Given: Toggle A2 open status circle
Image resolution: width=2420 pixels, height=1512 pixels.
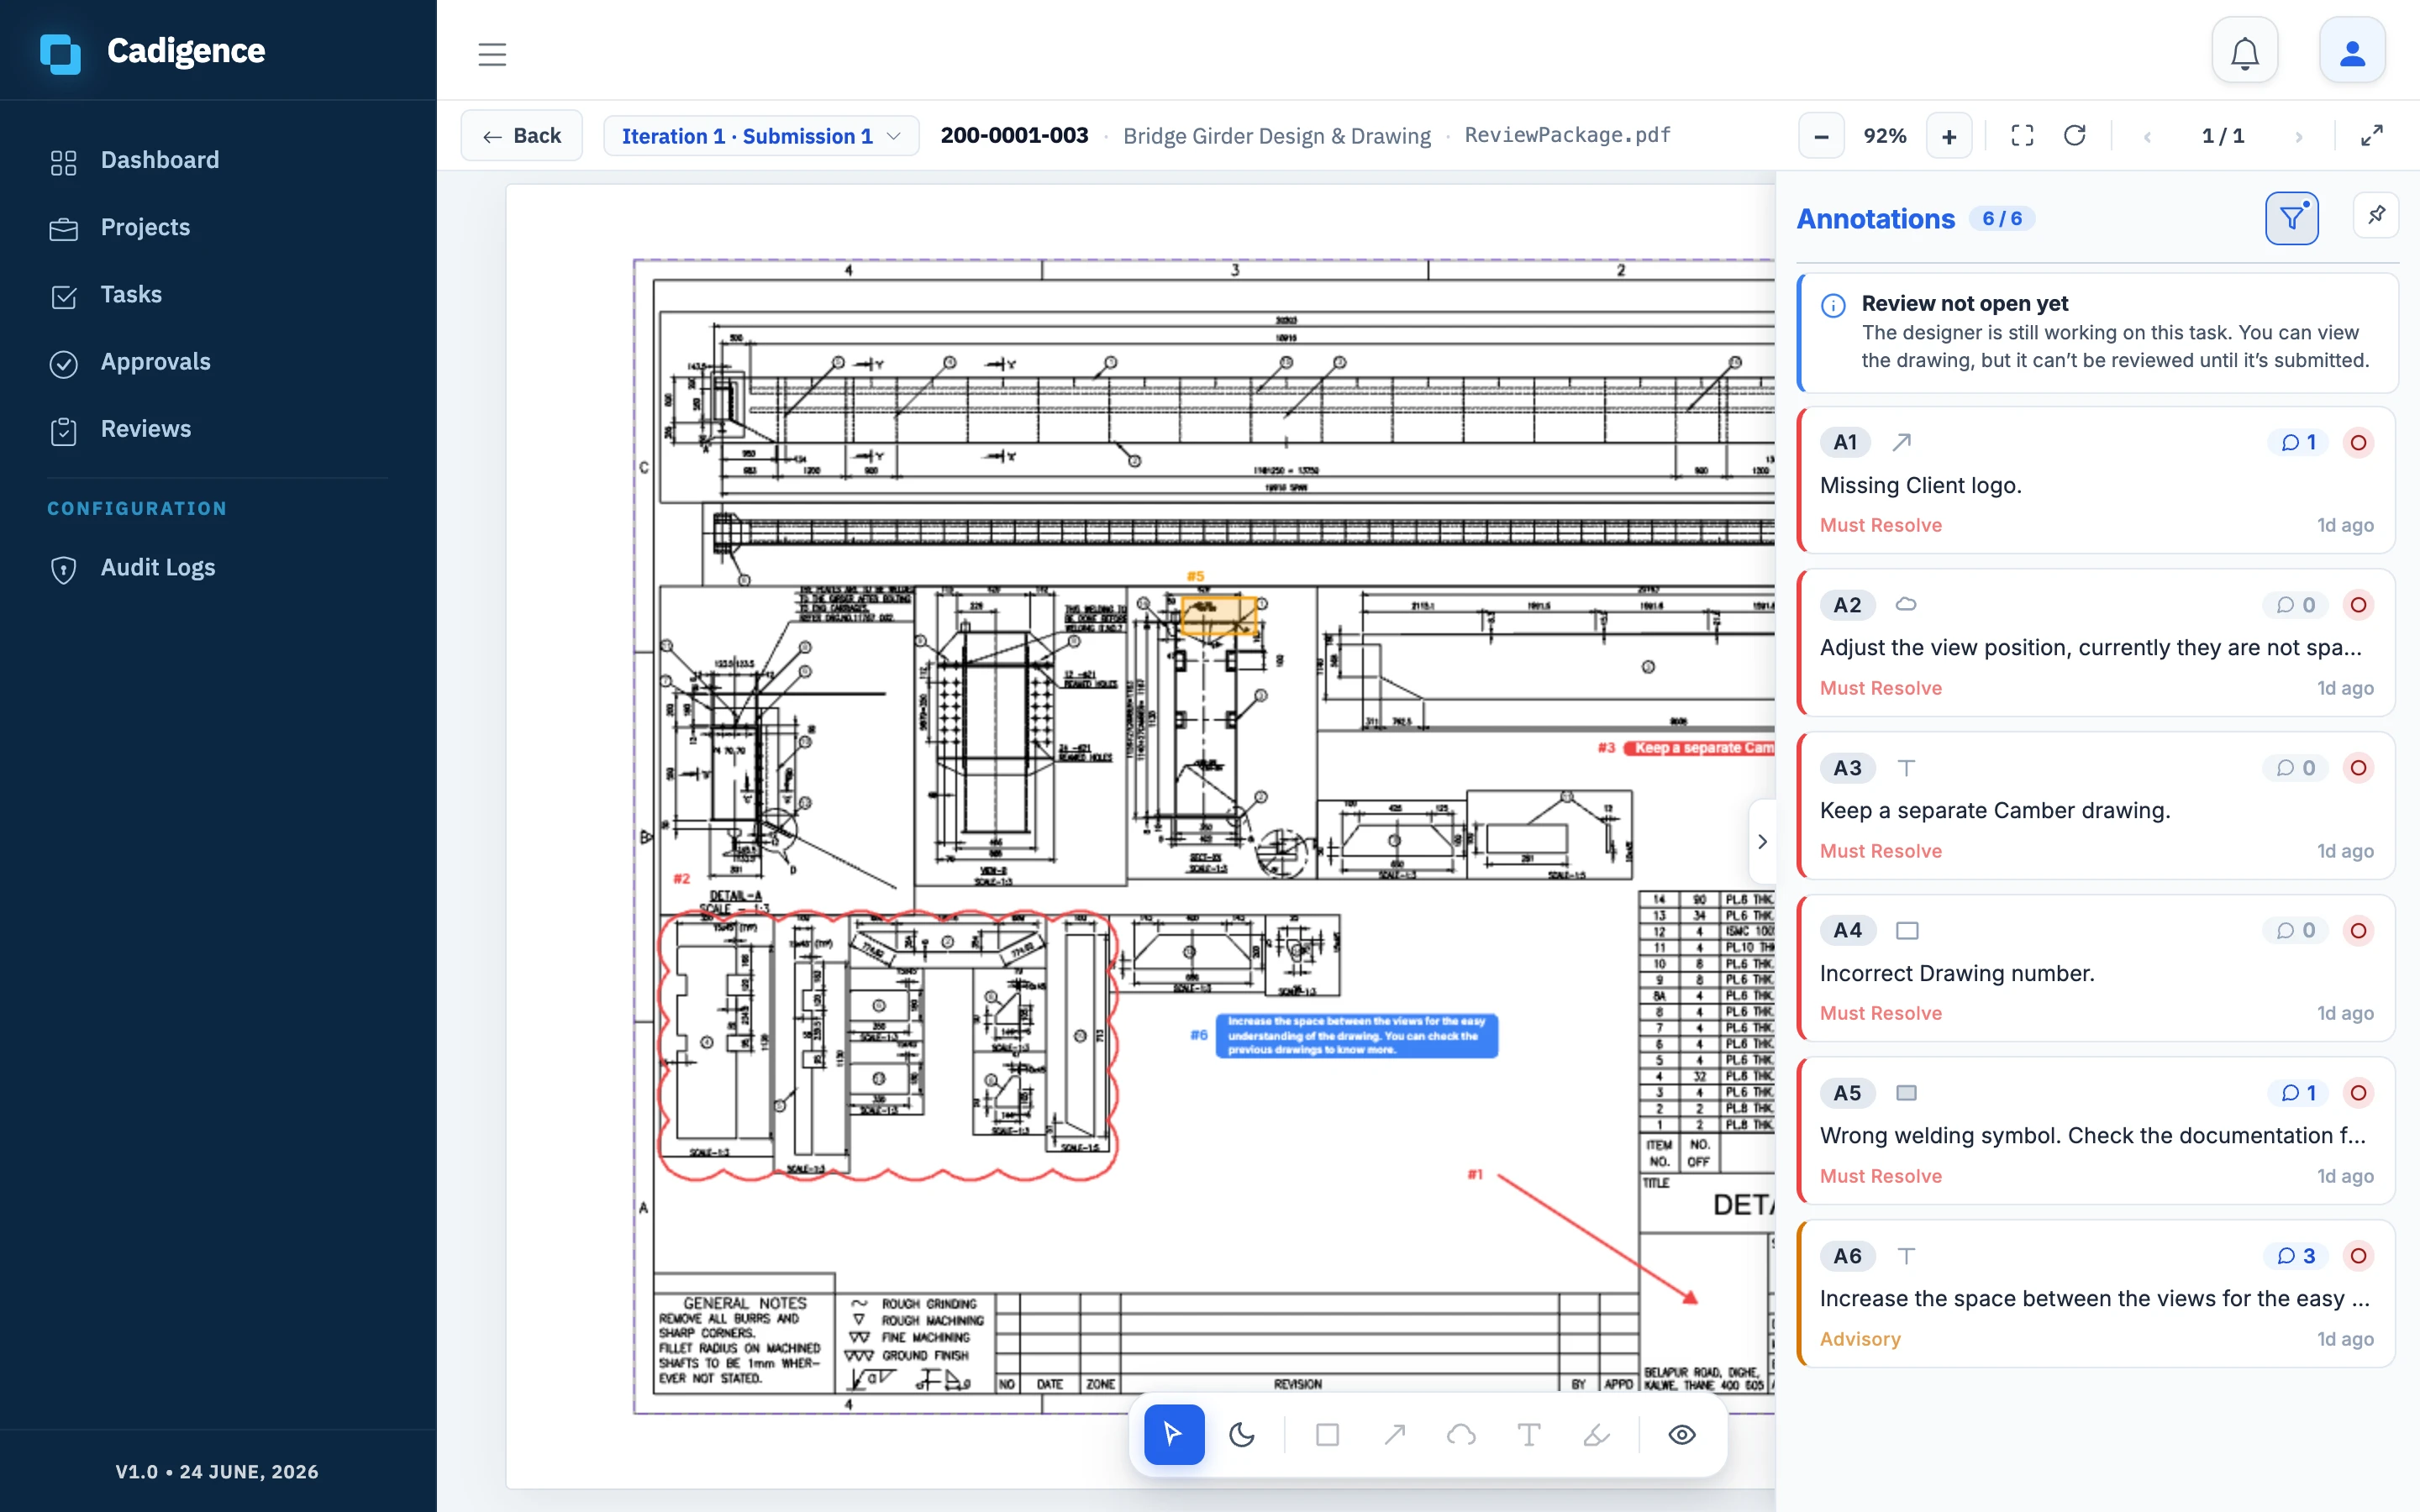Looking at the screenshot, I should coord(2358,605).
